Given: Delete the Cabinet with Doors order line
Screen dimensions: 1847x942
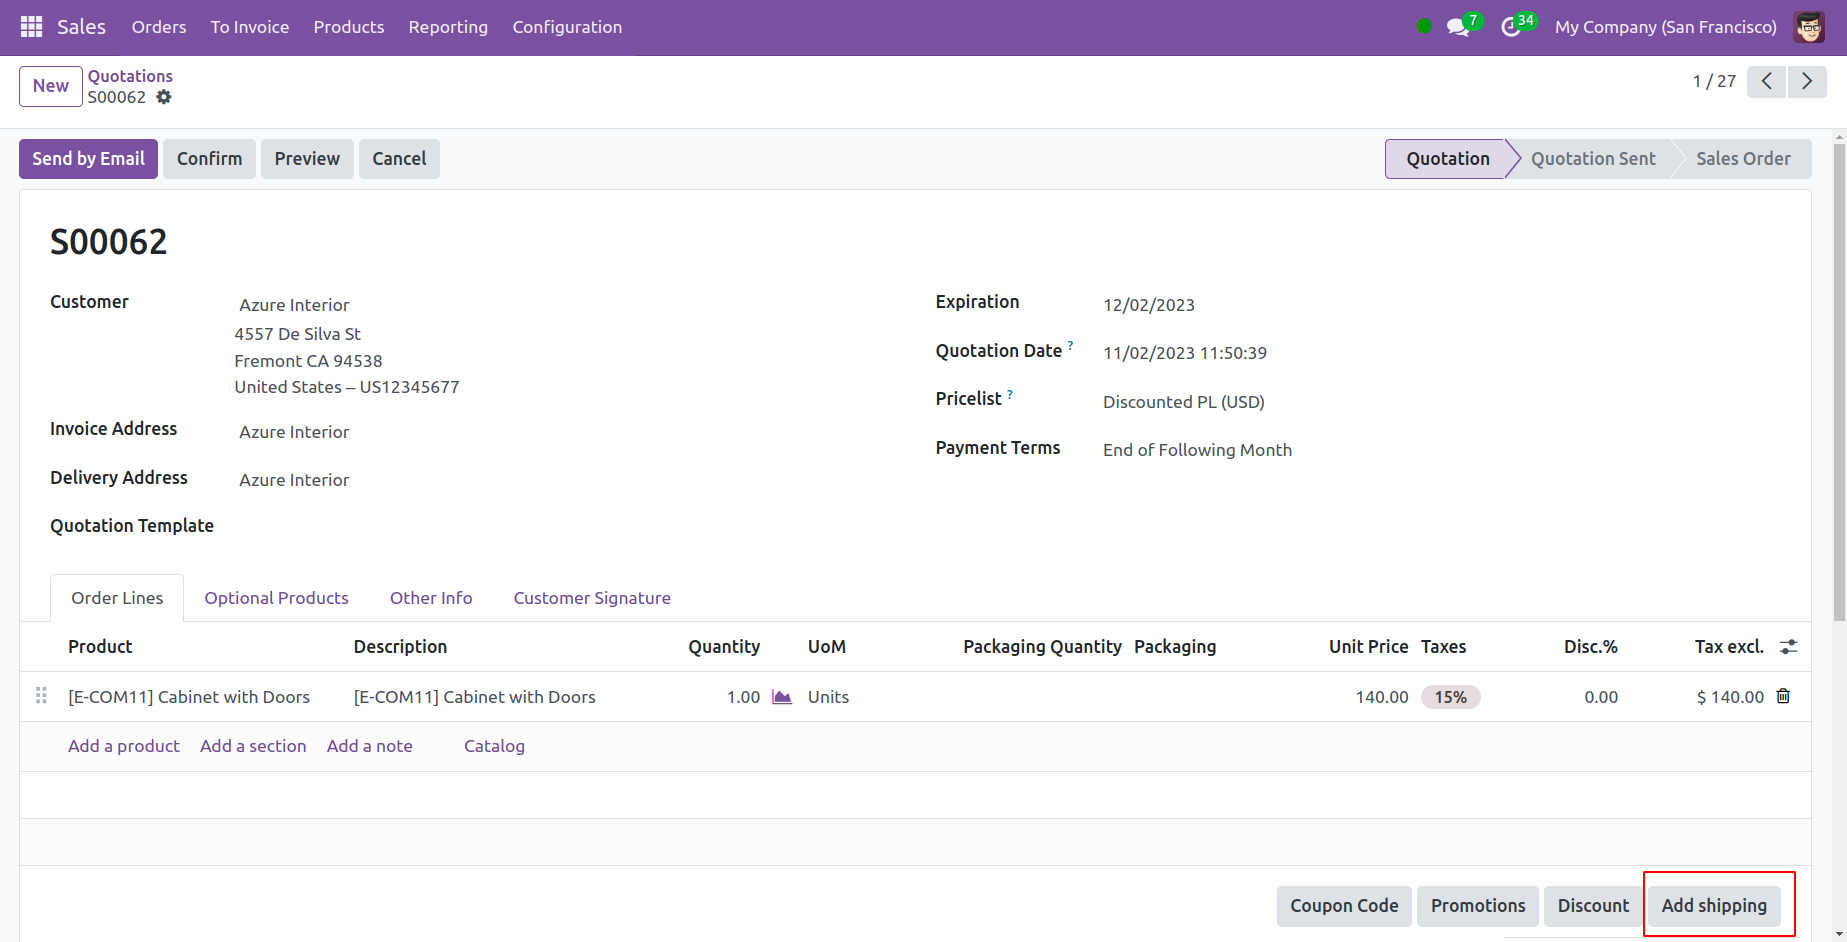Looking at the screenshot, I should 1783,696.
